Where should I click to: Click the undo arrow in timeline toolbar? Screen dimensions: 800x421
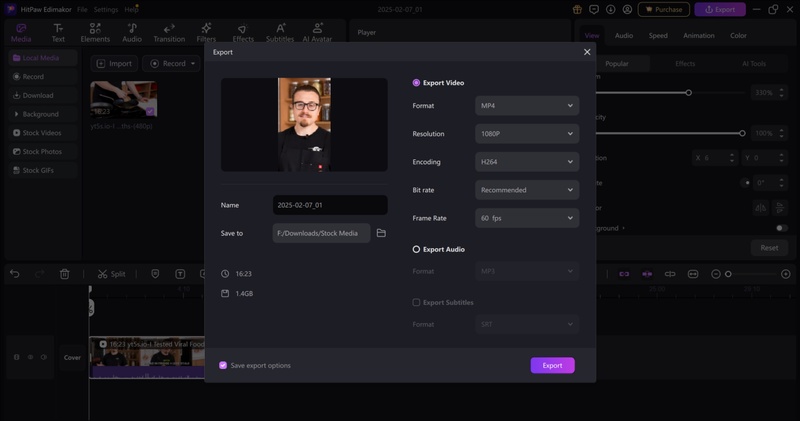pos(15,274)
